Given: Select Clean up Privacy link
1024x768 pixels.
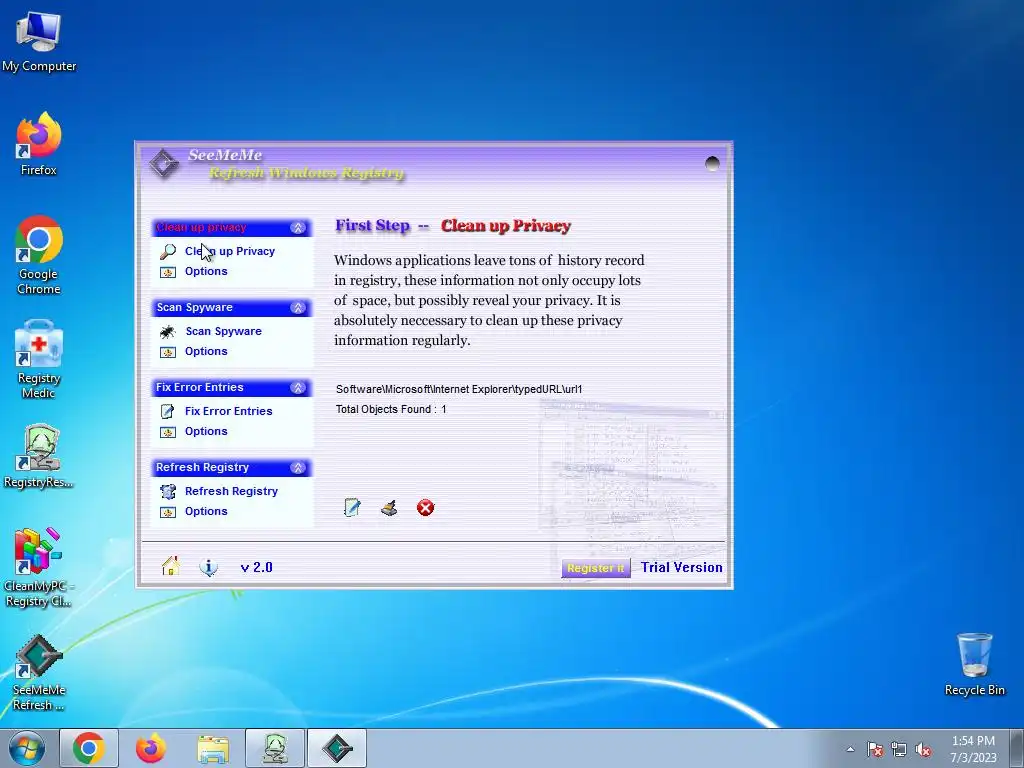Looking at the screenshot, I should pyautogui.click(x=230, y=251).
